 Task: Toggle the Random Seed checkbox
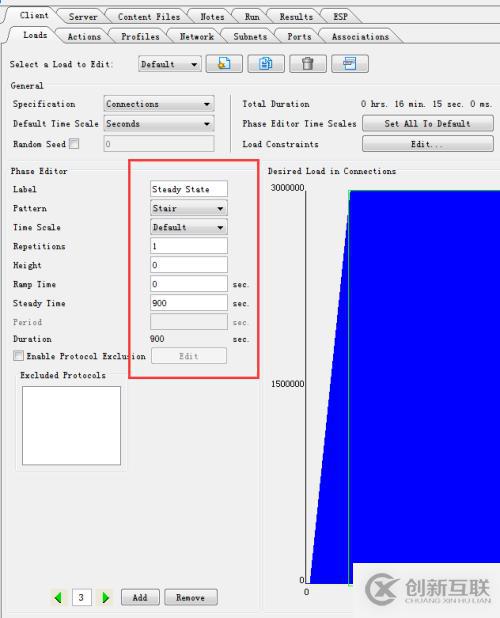[74, 144]
